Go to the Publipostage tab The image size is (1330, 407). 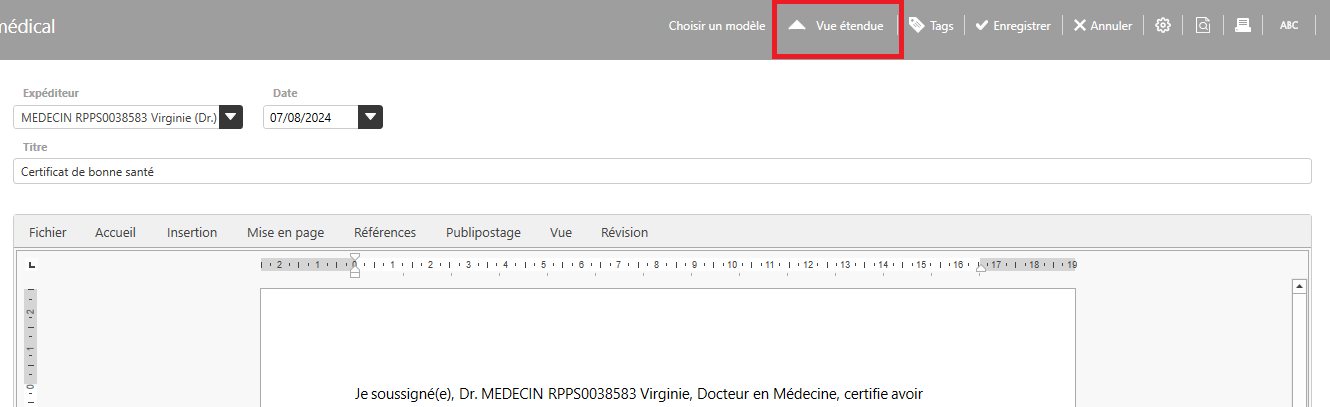[x=483, y=232]
